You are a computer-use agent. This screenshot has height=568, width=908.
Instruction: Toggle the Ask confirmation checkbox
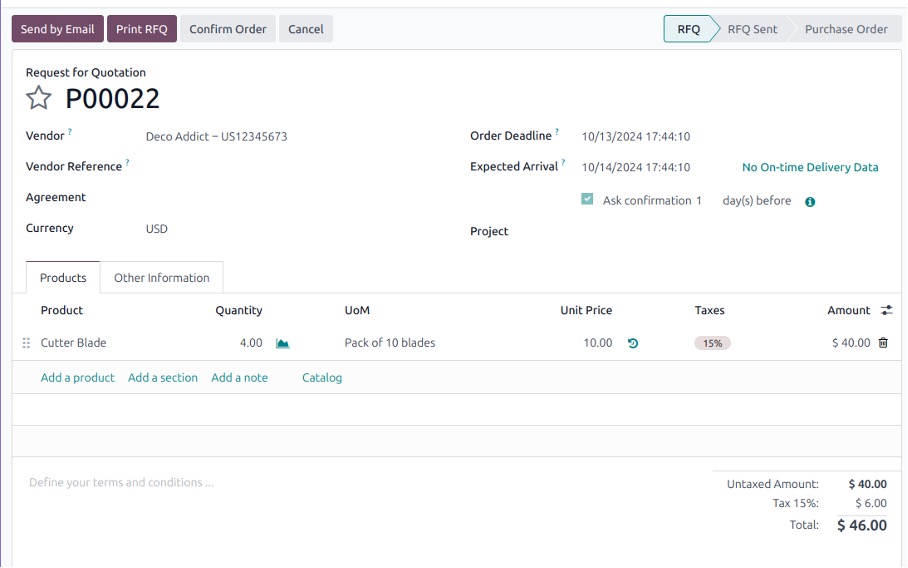[587, 199]
